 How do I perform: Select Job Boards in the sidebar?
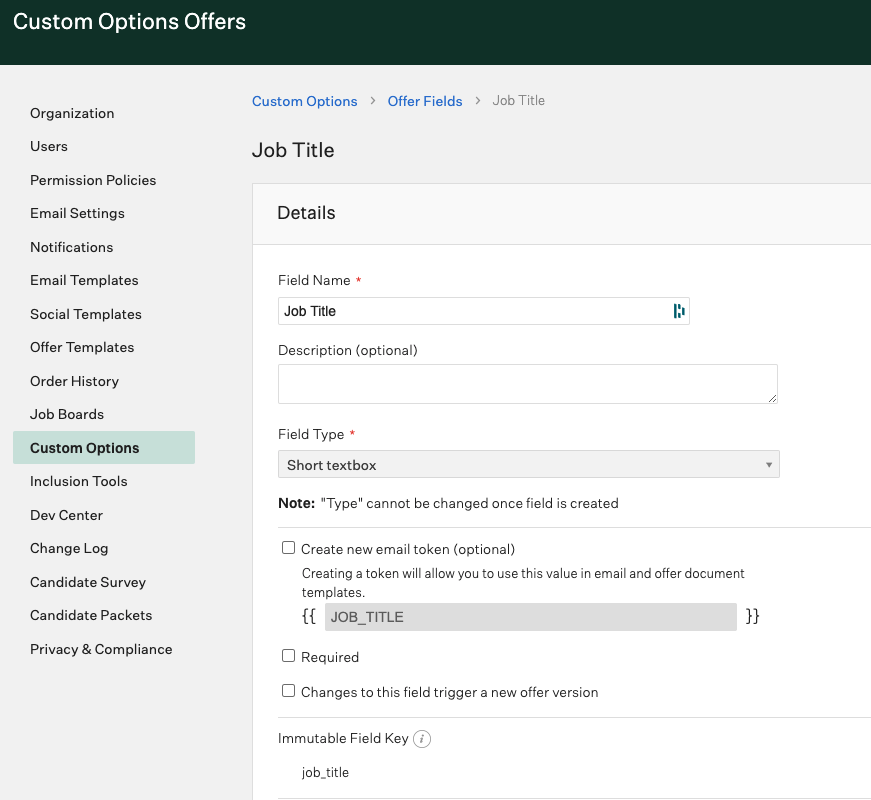(67, 414)
